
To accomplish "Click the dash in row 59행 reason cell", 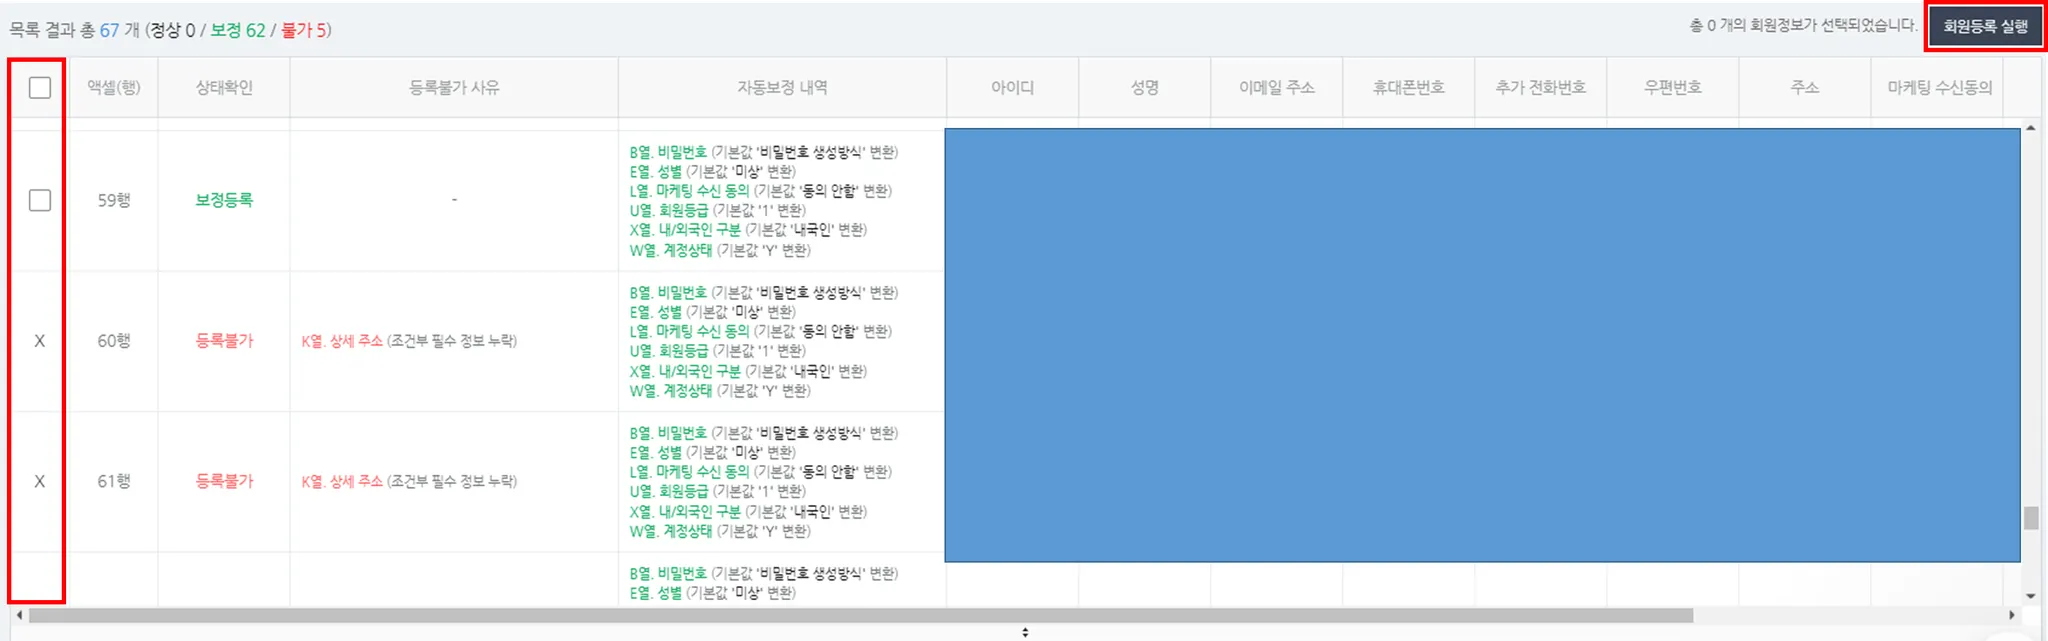I will (x=454, y=200).
